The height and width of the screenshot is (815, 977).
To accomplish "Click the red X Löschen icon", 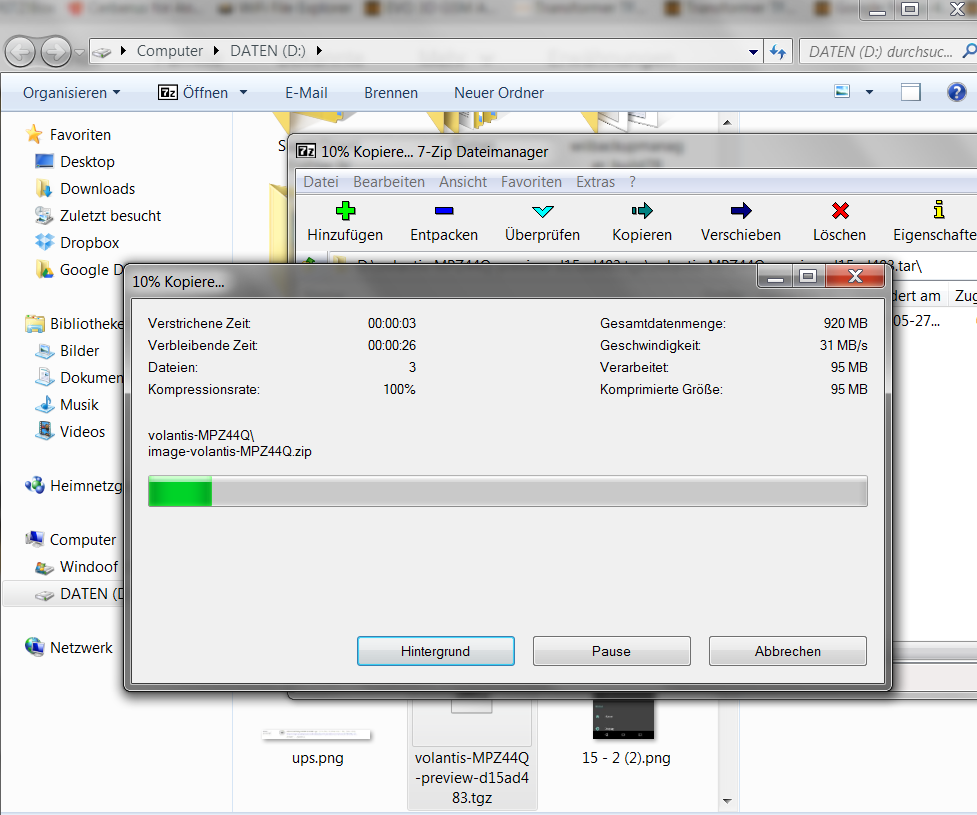I will tap(840, 211).
